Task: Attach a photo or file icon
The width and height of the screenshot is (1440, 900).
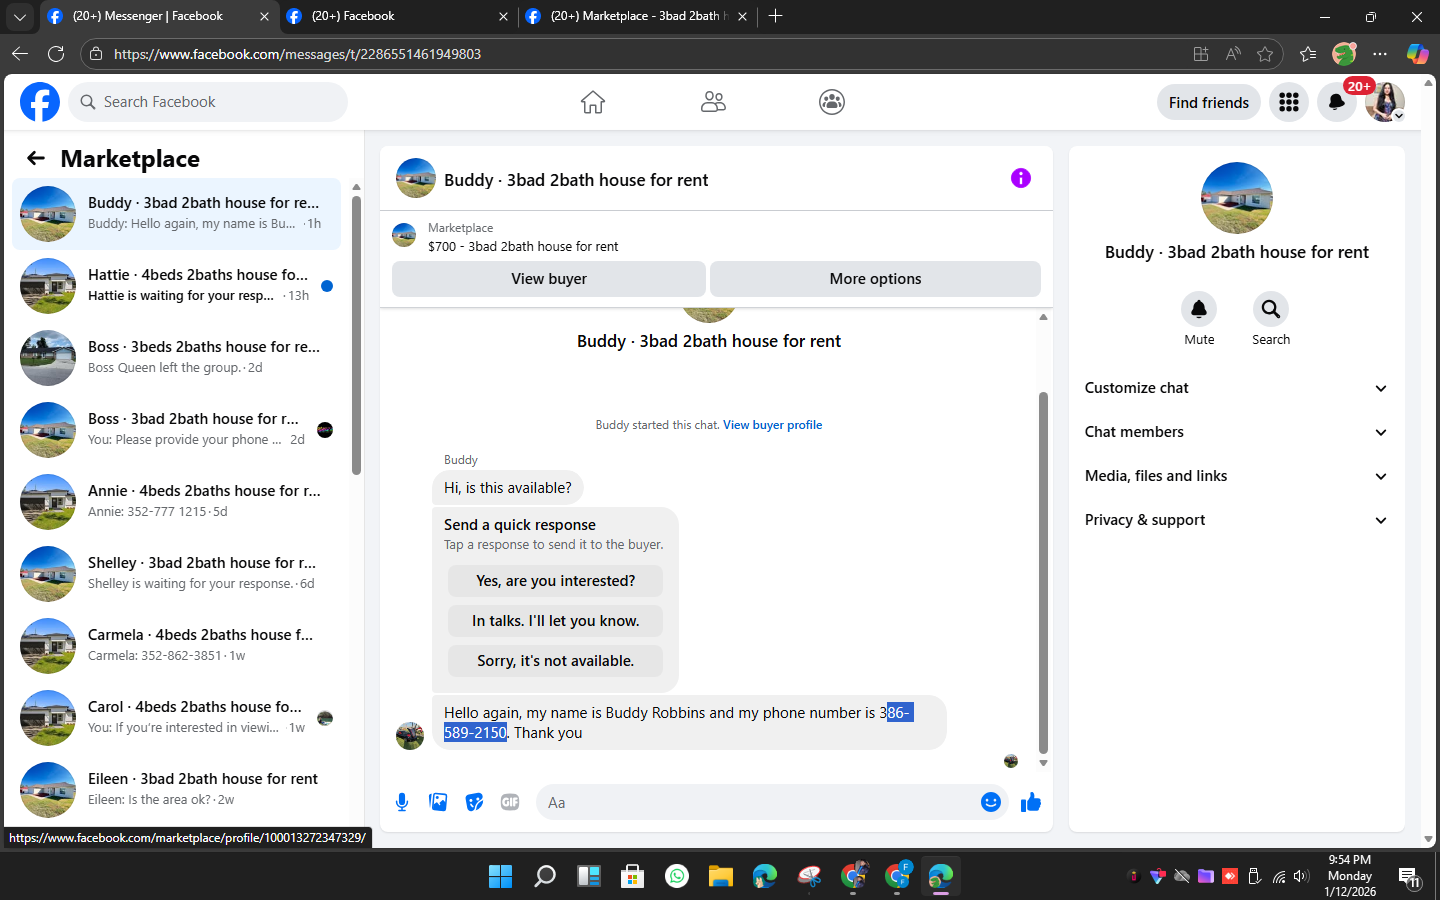Action: 438,802
